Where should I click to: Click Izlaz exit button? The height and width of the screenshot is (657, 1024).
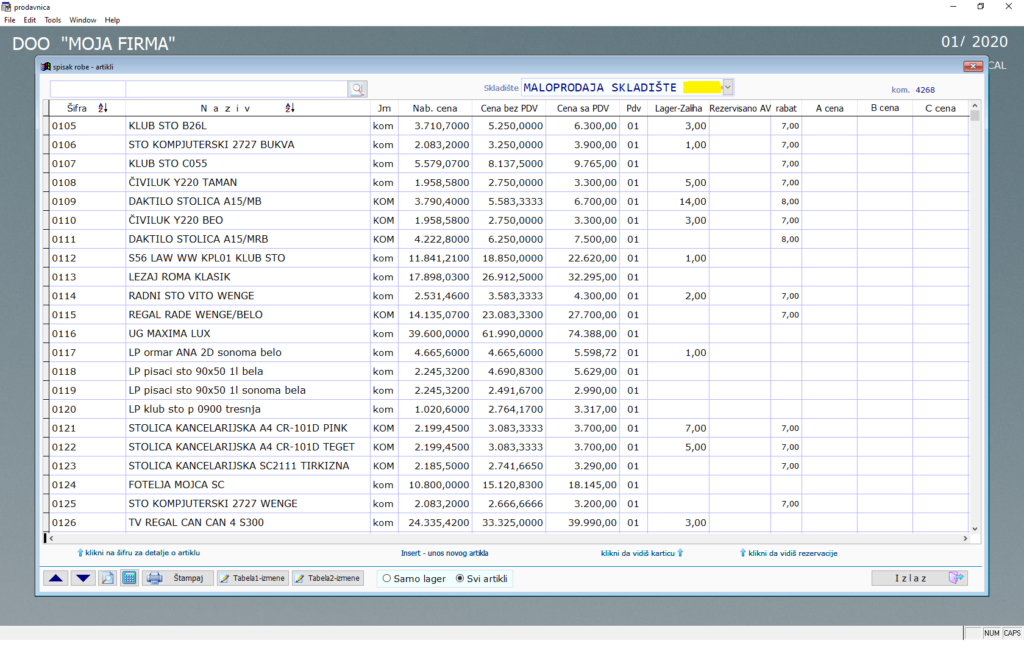[x=919, y=578]
